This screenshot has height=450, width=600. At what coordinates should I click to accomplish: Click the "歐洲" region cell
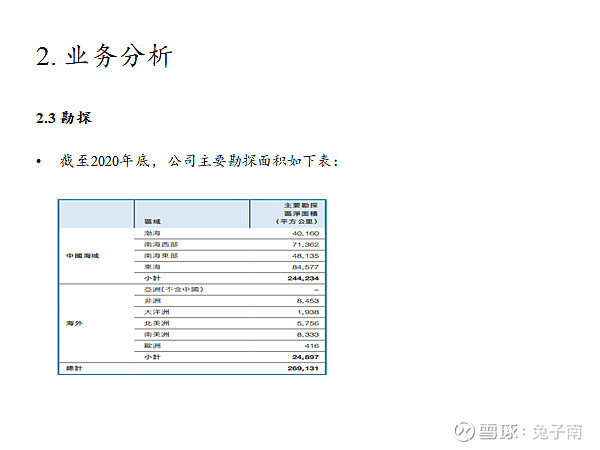click(152, 346)
